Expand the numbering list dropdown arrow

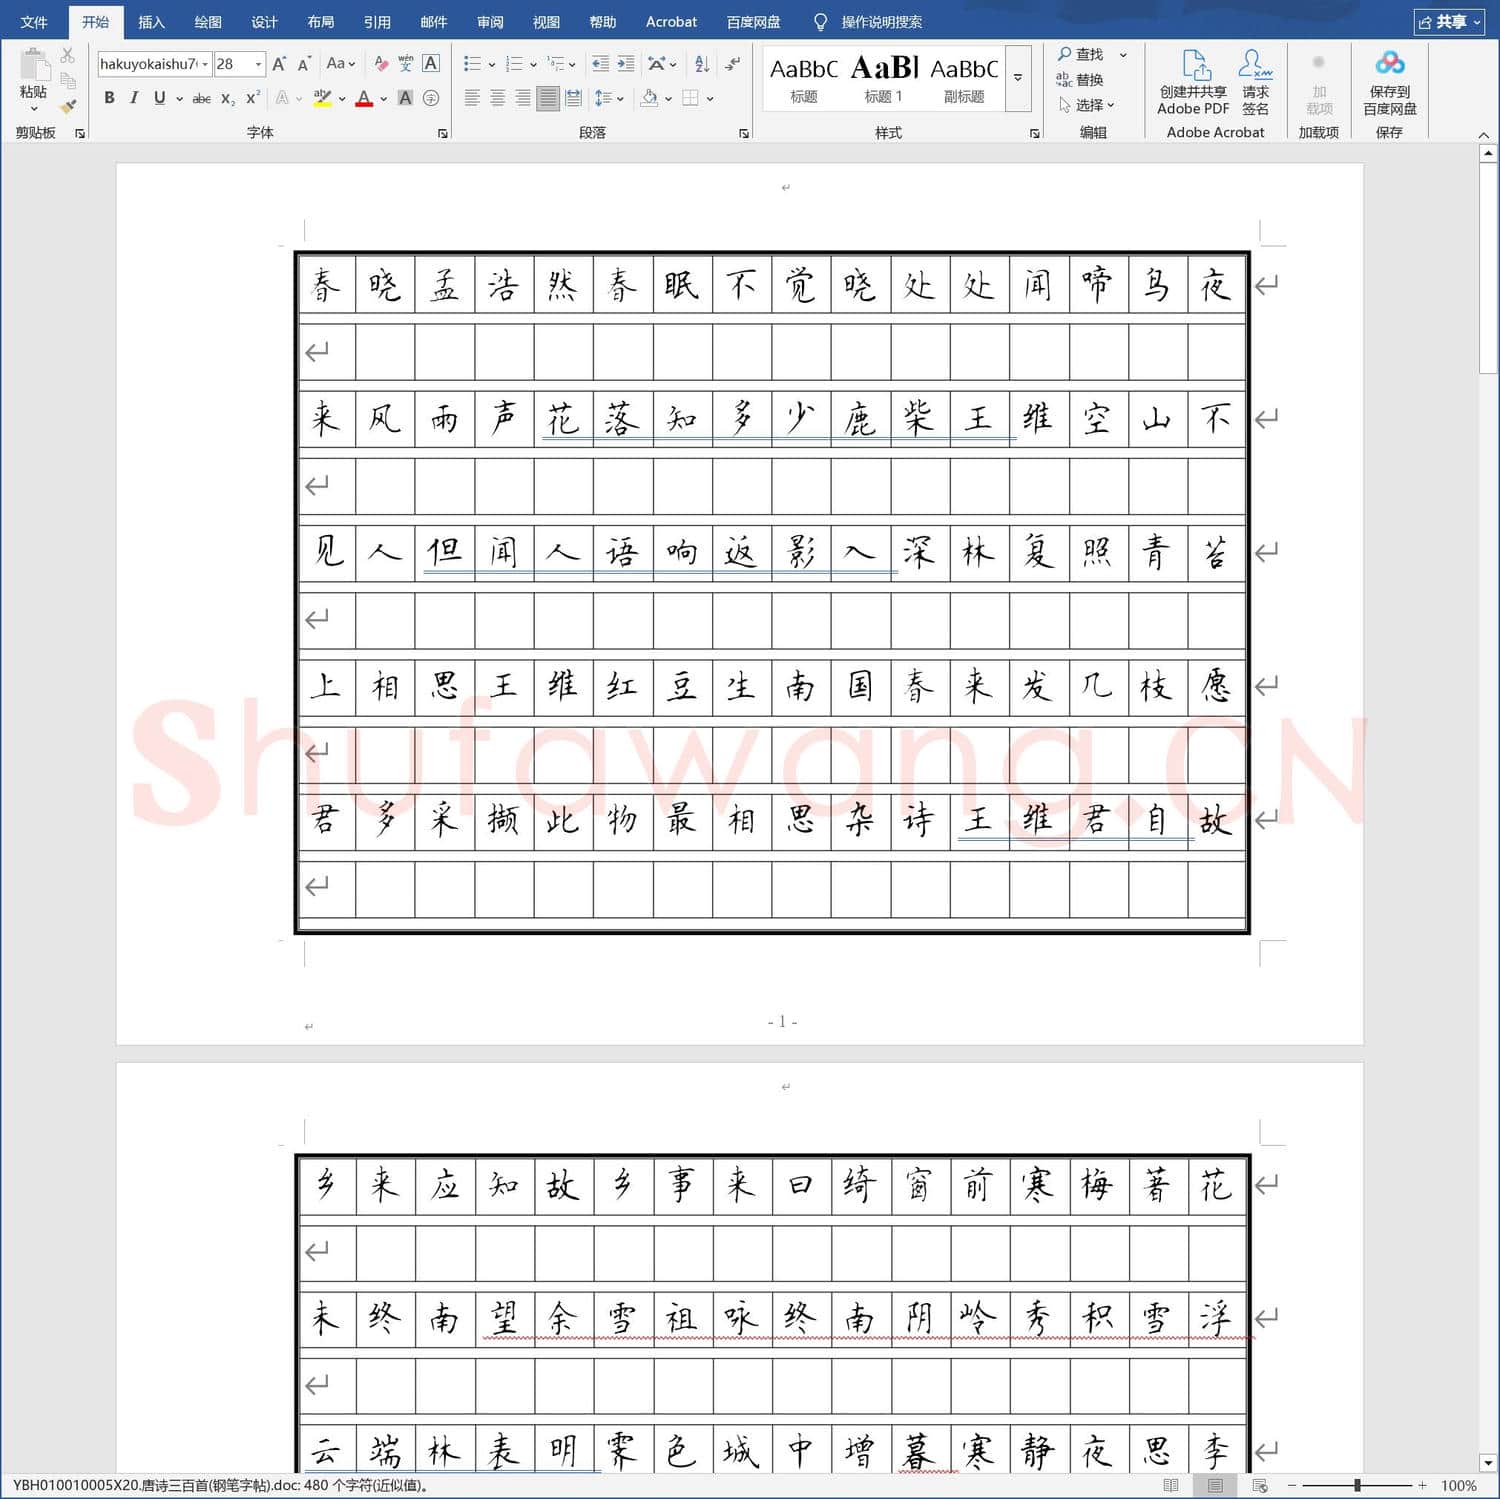(x=533, y=64)
